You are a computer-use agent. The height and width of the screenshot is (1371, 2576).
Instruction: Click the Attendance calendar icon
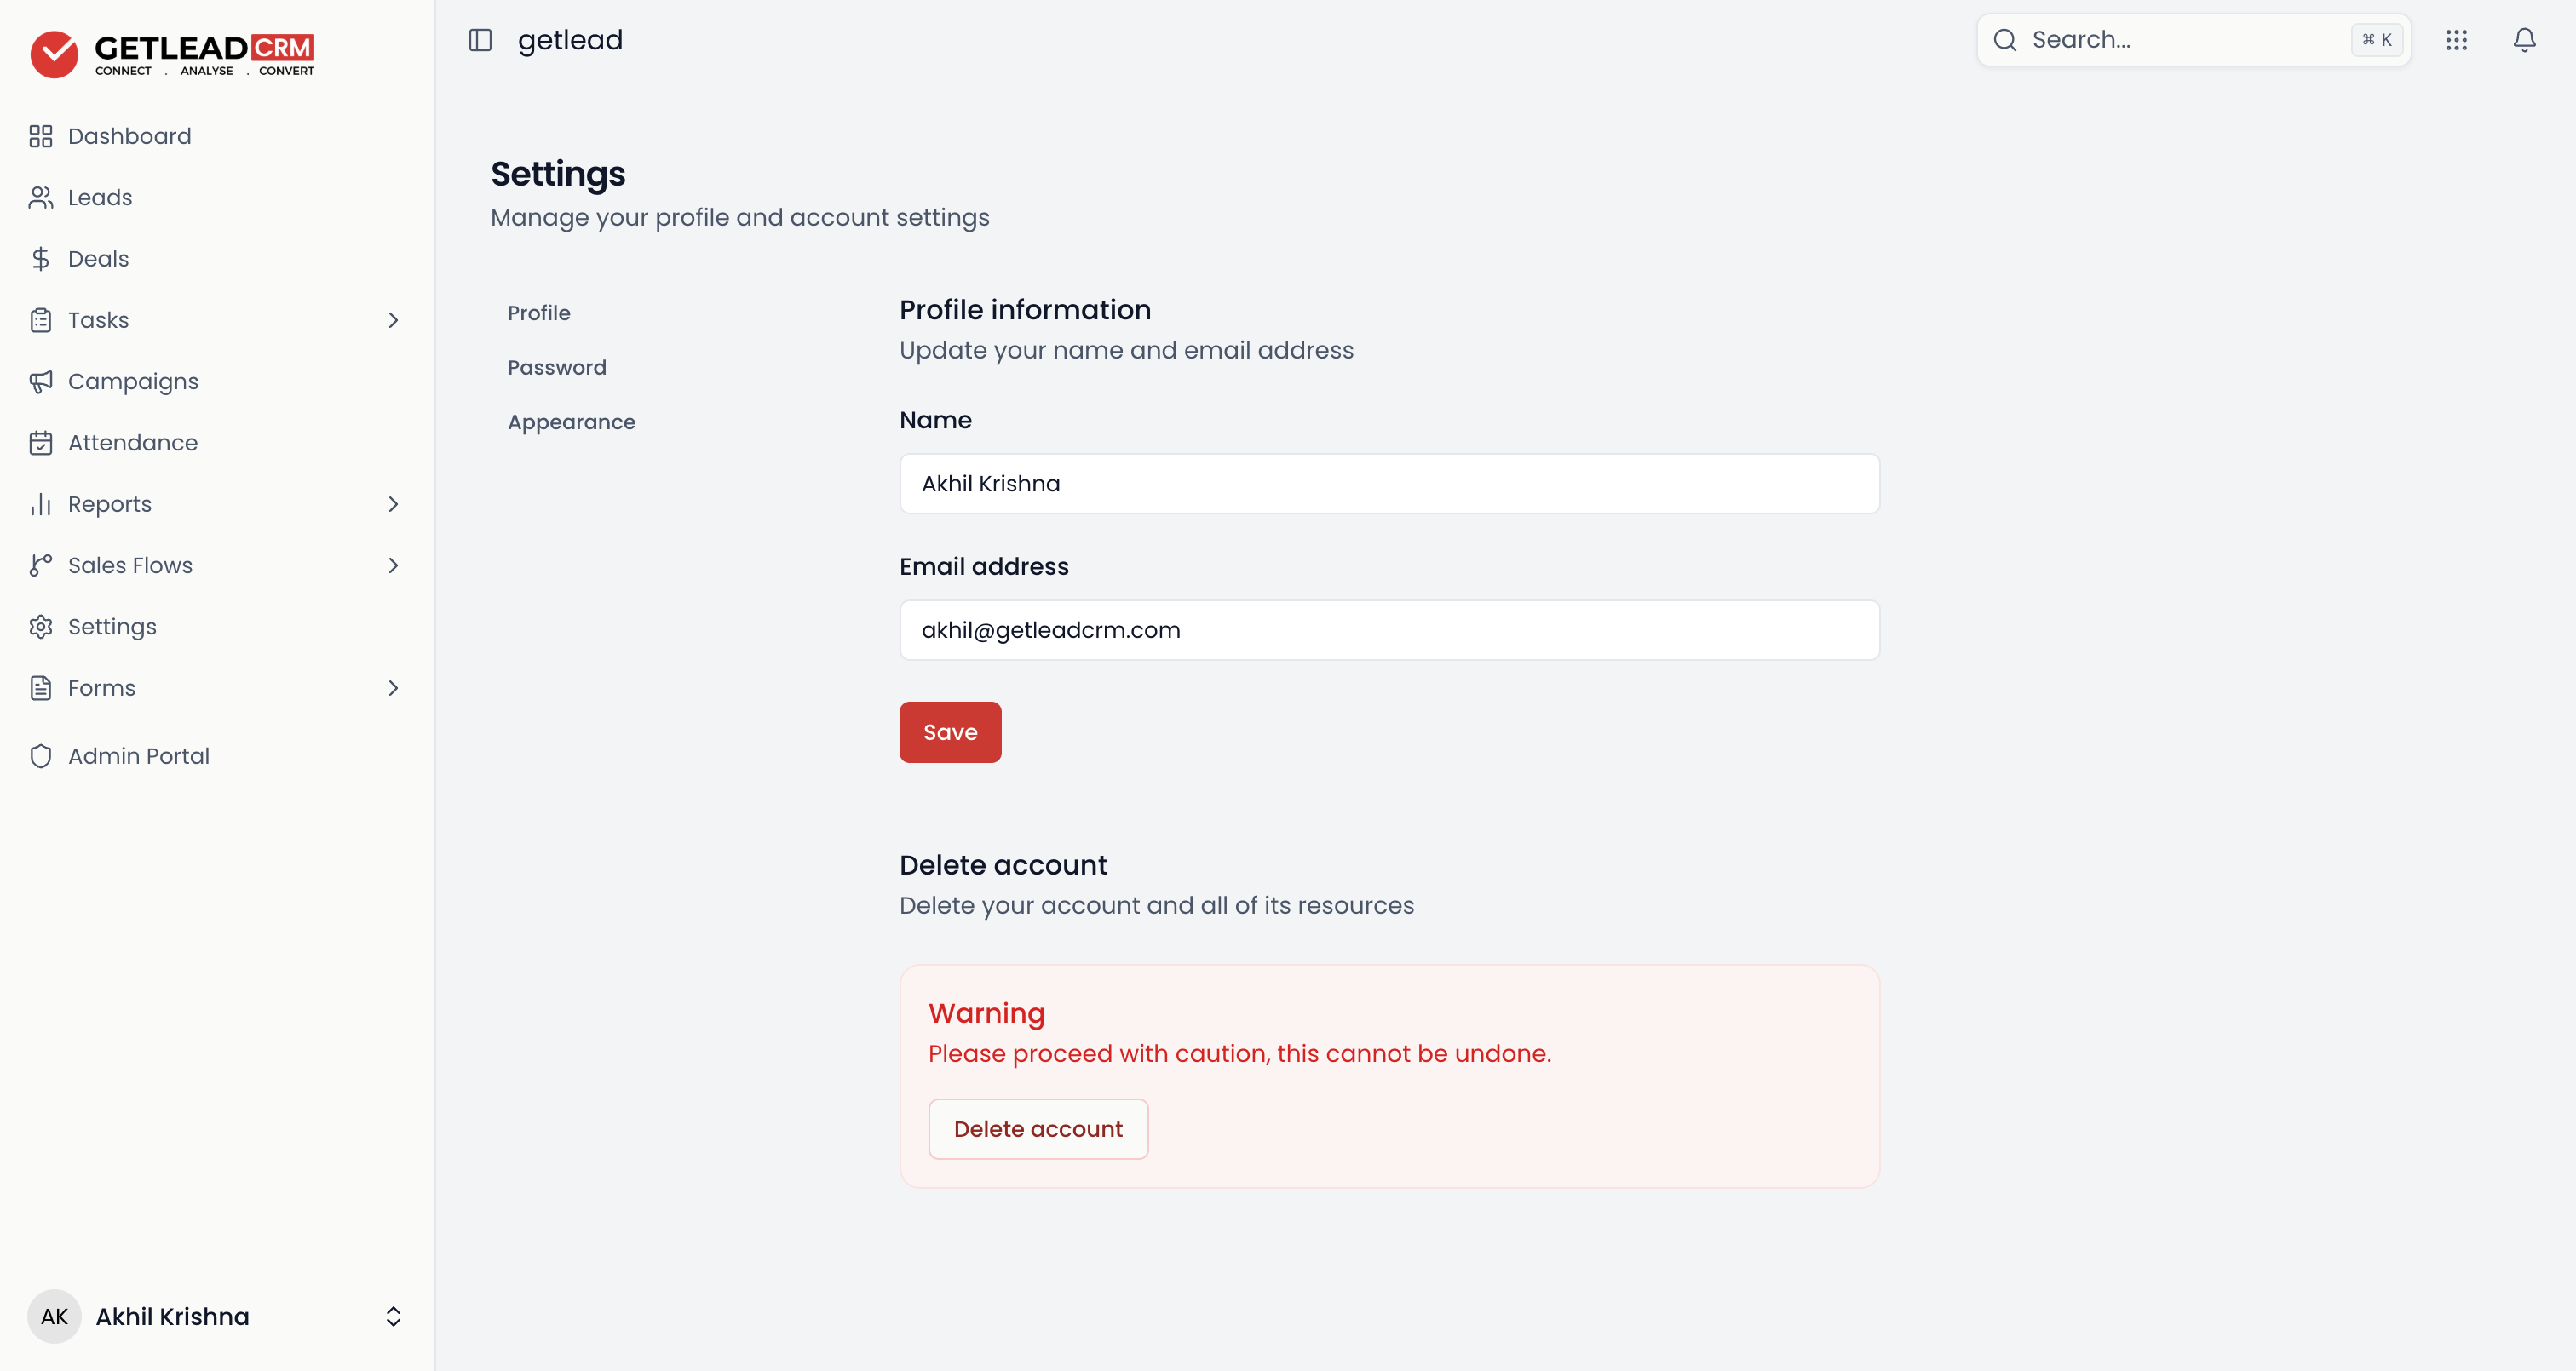[x=41, y=443]
